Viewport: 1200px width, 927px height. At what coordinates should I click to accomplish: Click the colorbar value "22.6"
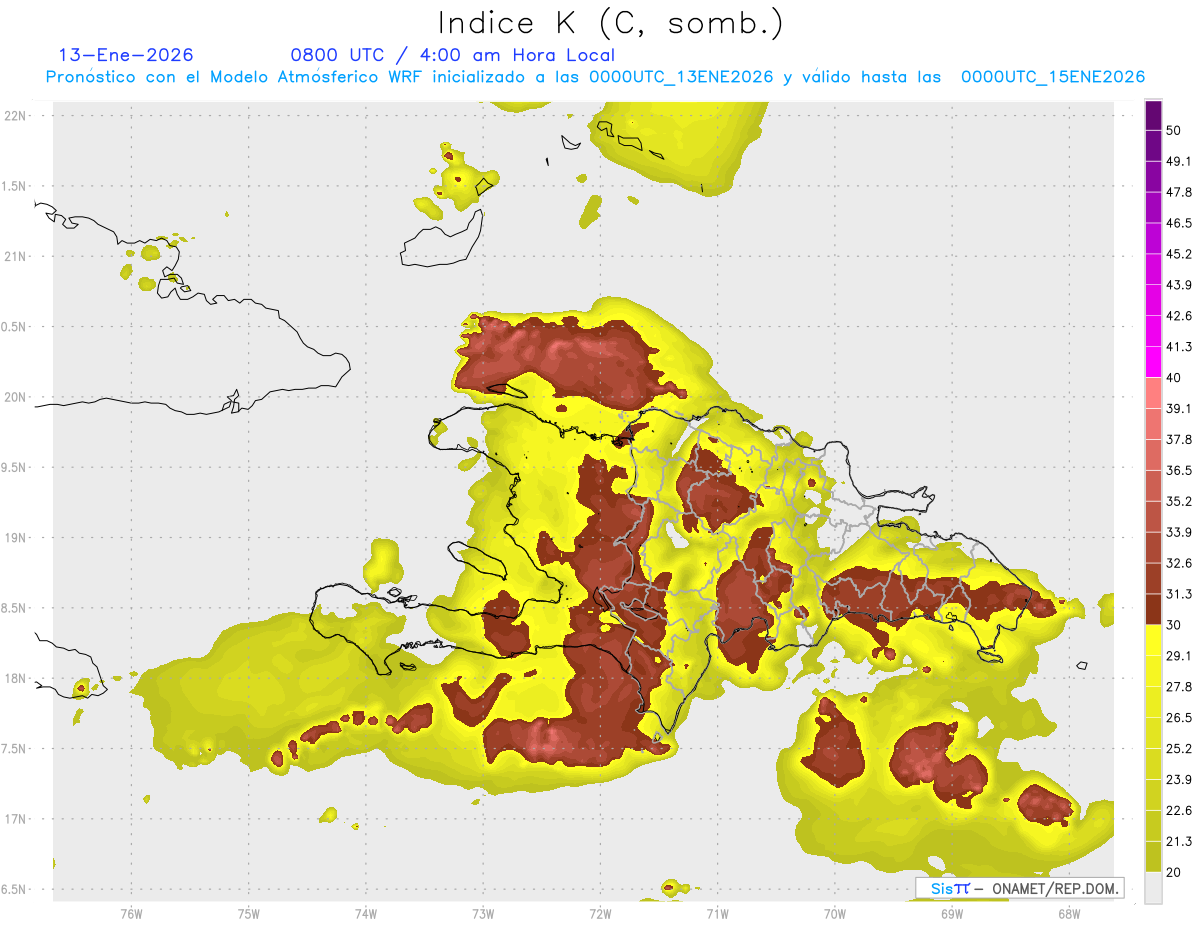[1179, 811]
